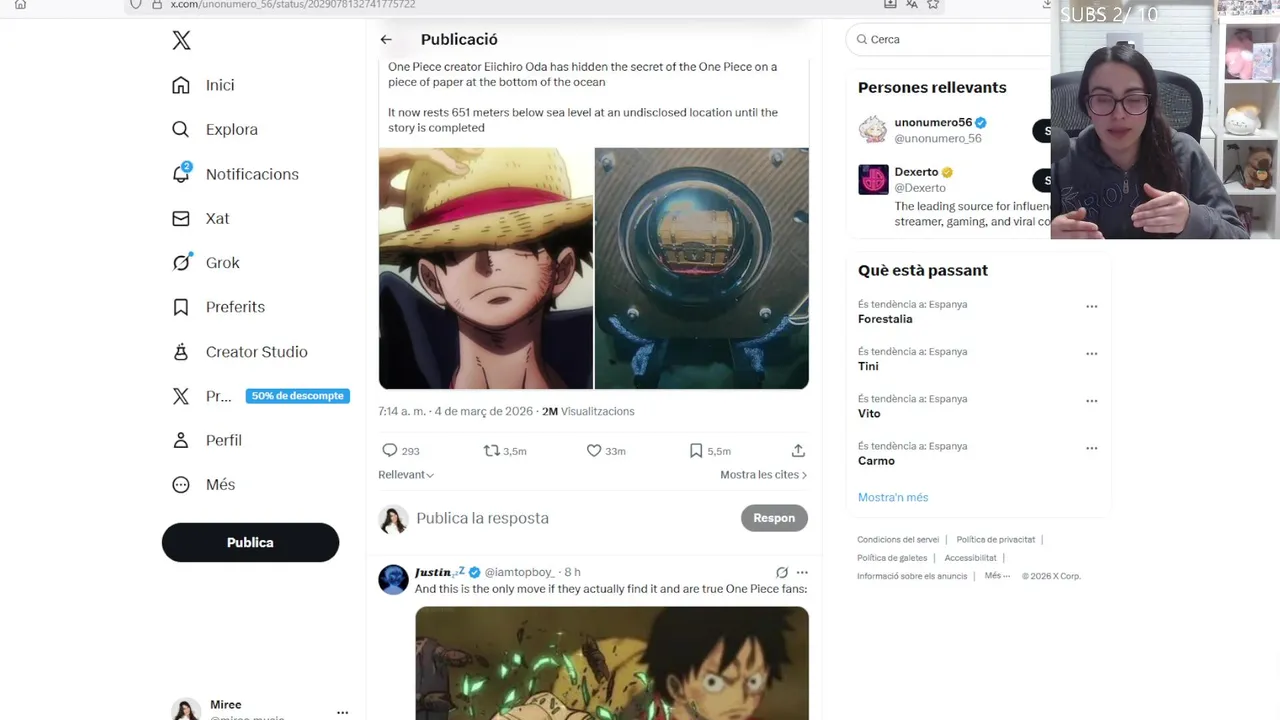Screen dimensions: 1280x720
Task: Share the post using share icon
Action: click(798, 451)
